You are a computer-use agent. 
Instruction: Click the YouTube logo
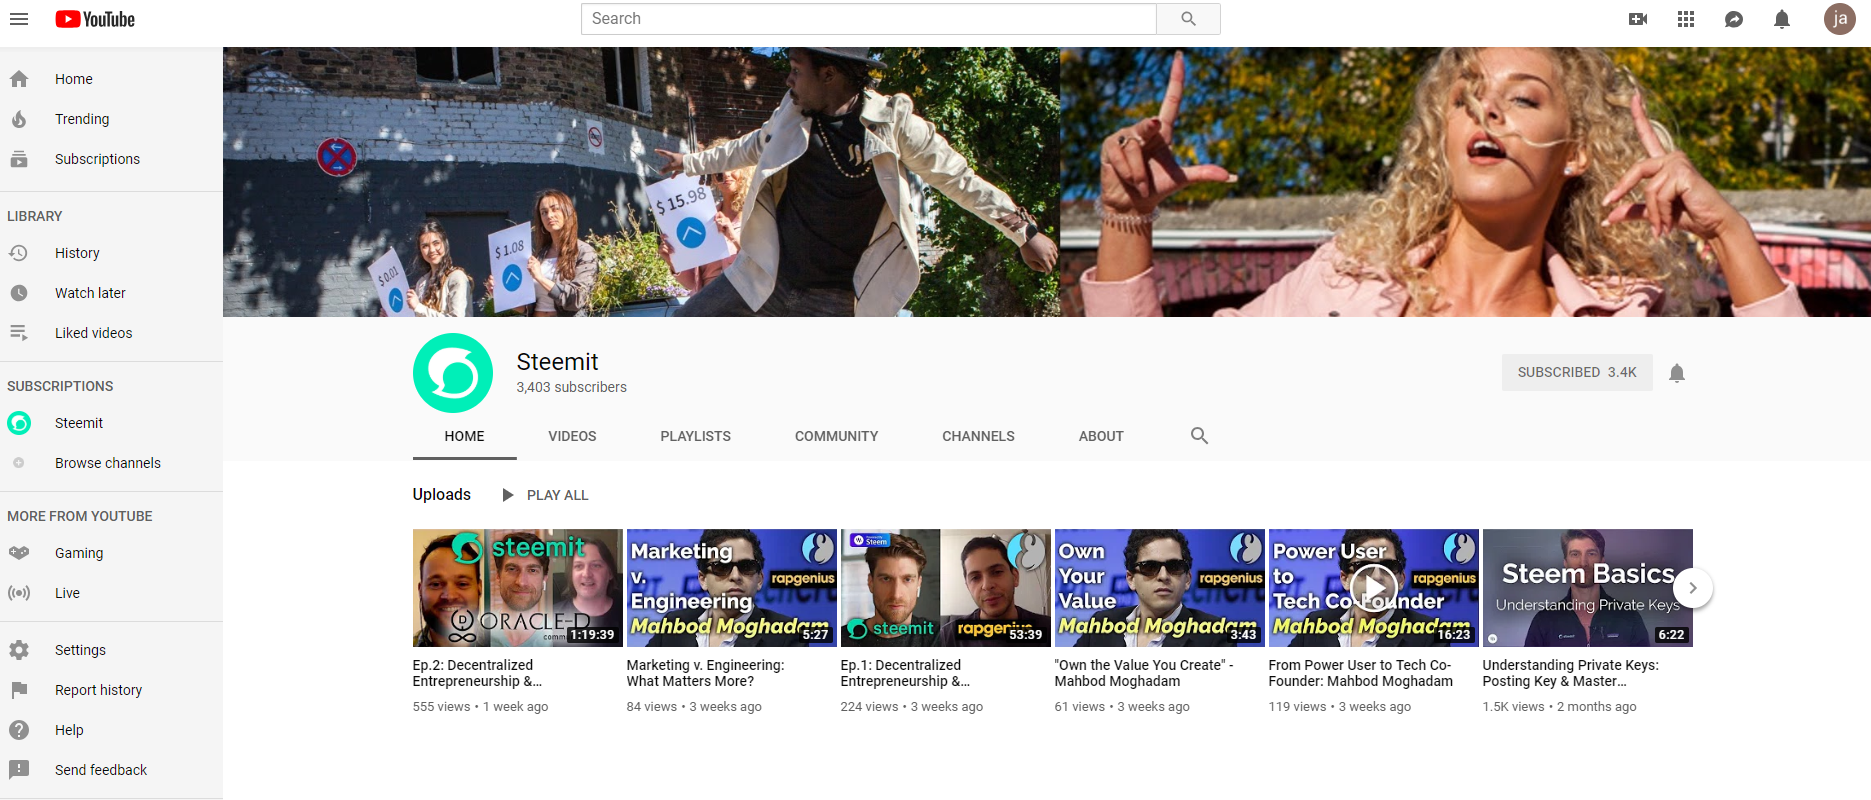[95, 19]
